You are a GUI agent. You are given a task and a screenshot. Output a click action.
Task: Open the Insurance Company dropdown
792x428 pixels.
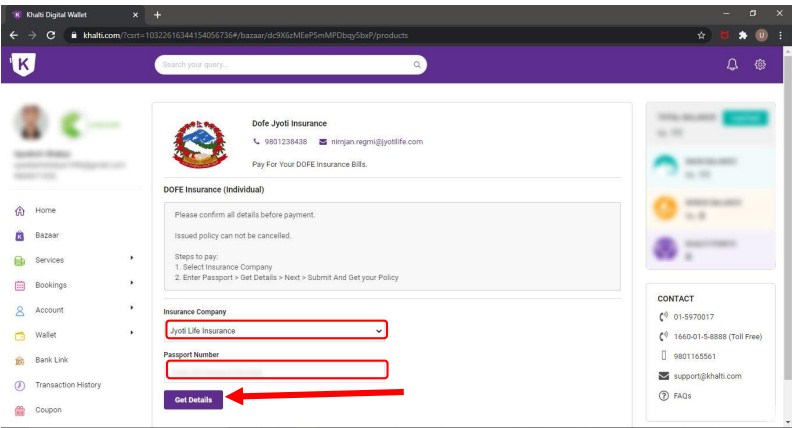(x=275, y=330)
